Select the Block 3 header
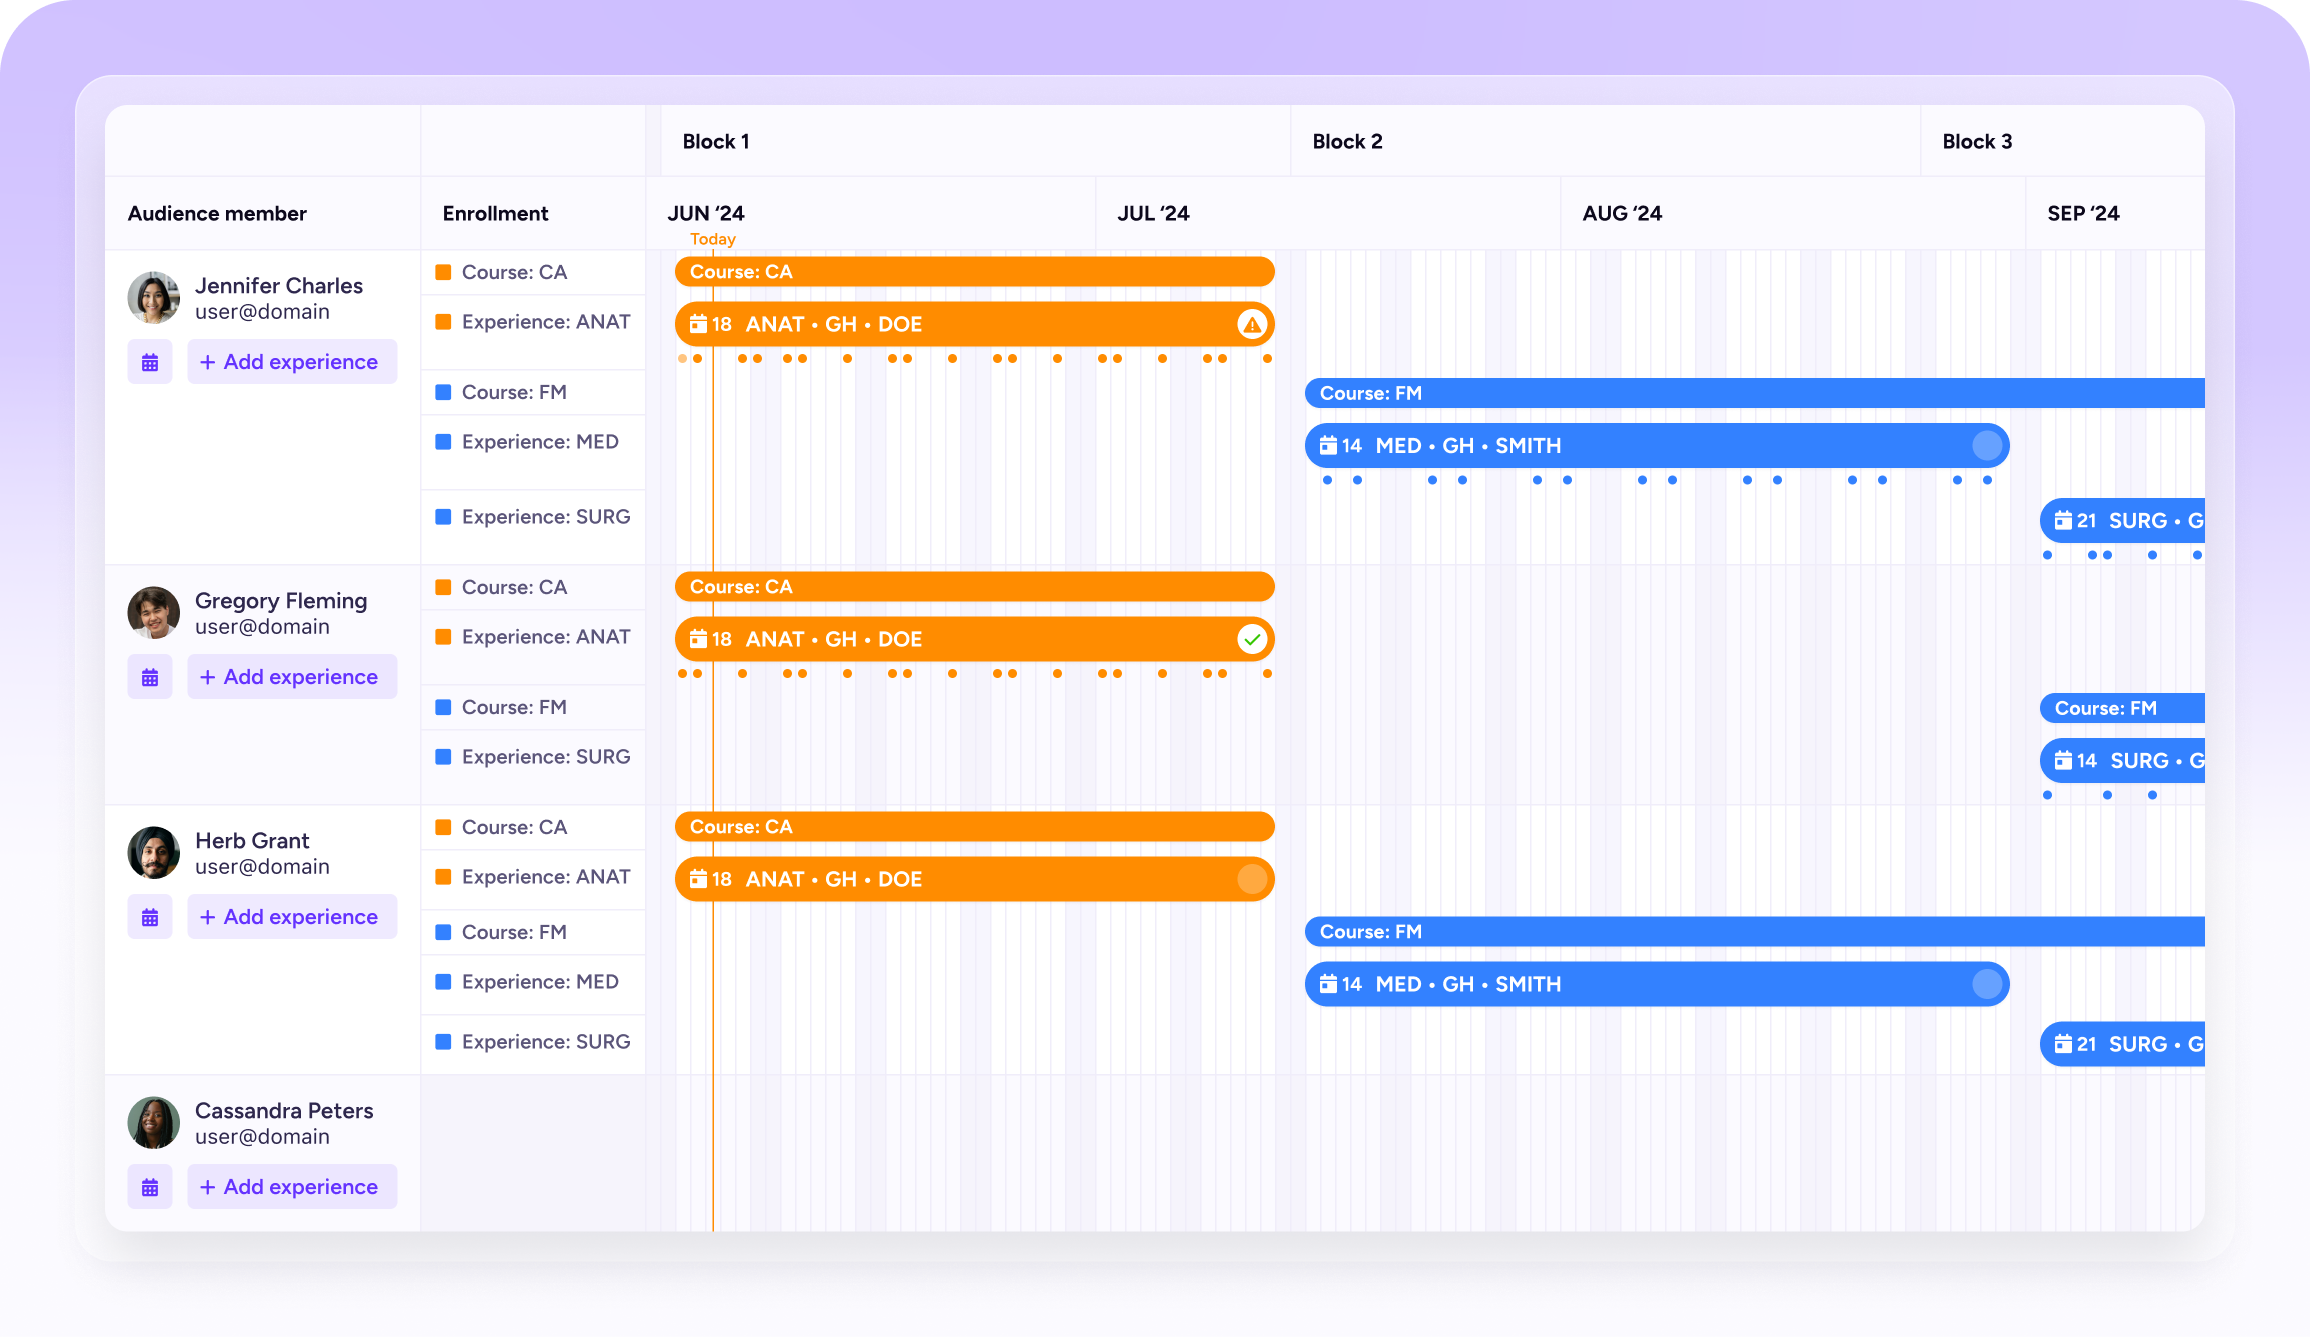This screenshot has width=2310, height=1337. pos(1977,142)
